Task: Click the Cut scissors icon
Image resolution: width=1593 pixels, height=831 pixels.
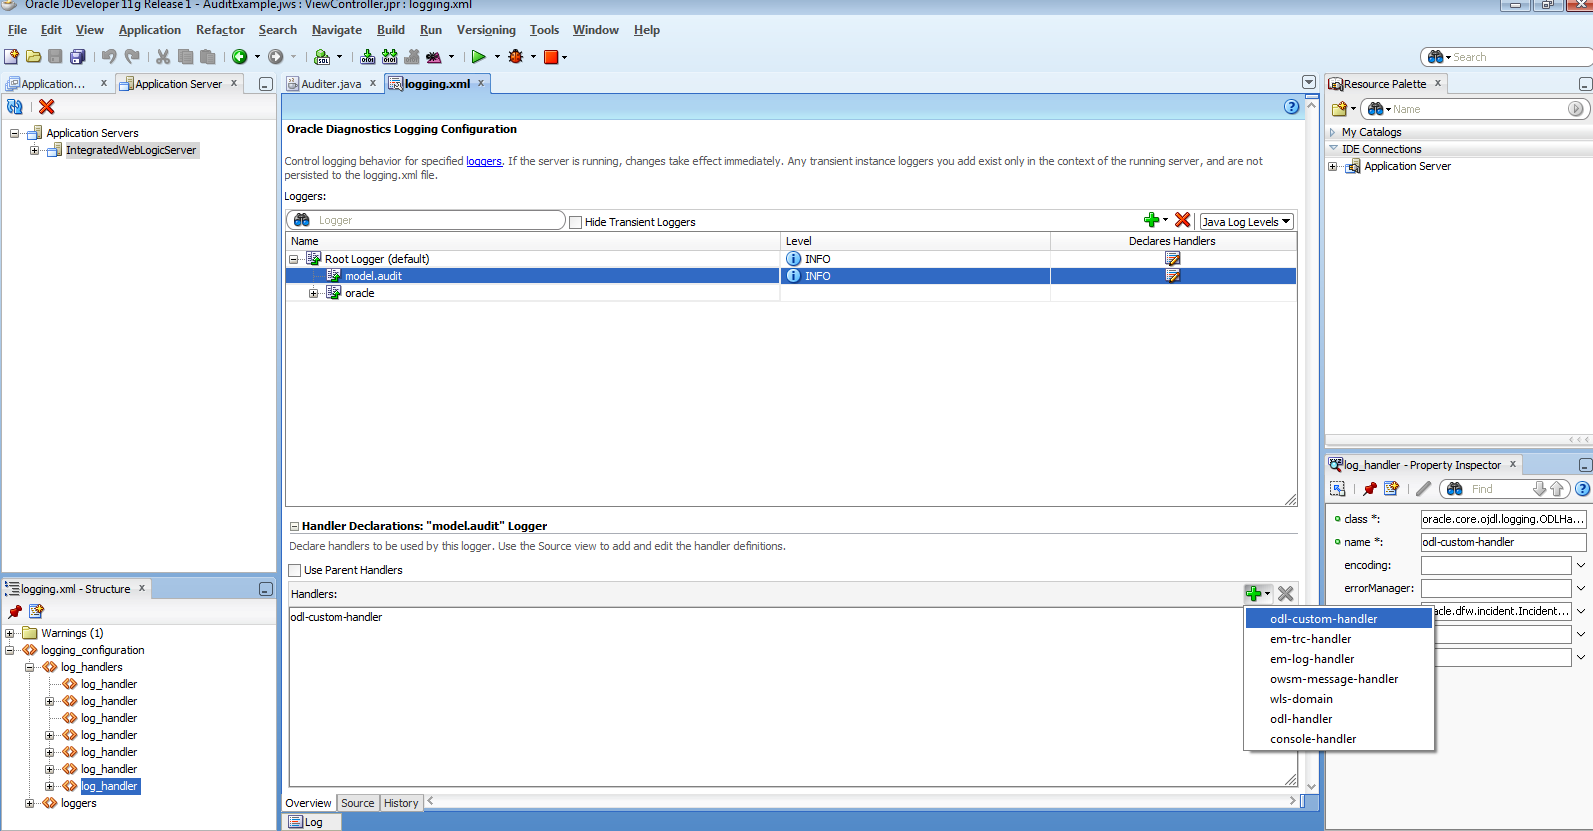Action: point(163,57)
